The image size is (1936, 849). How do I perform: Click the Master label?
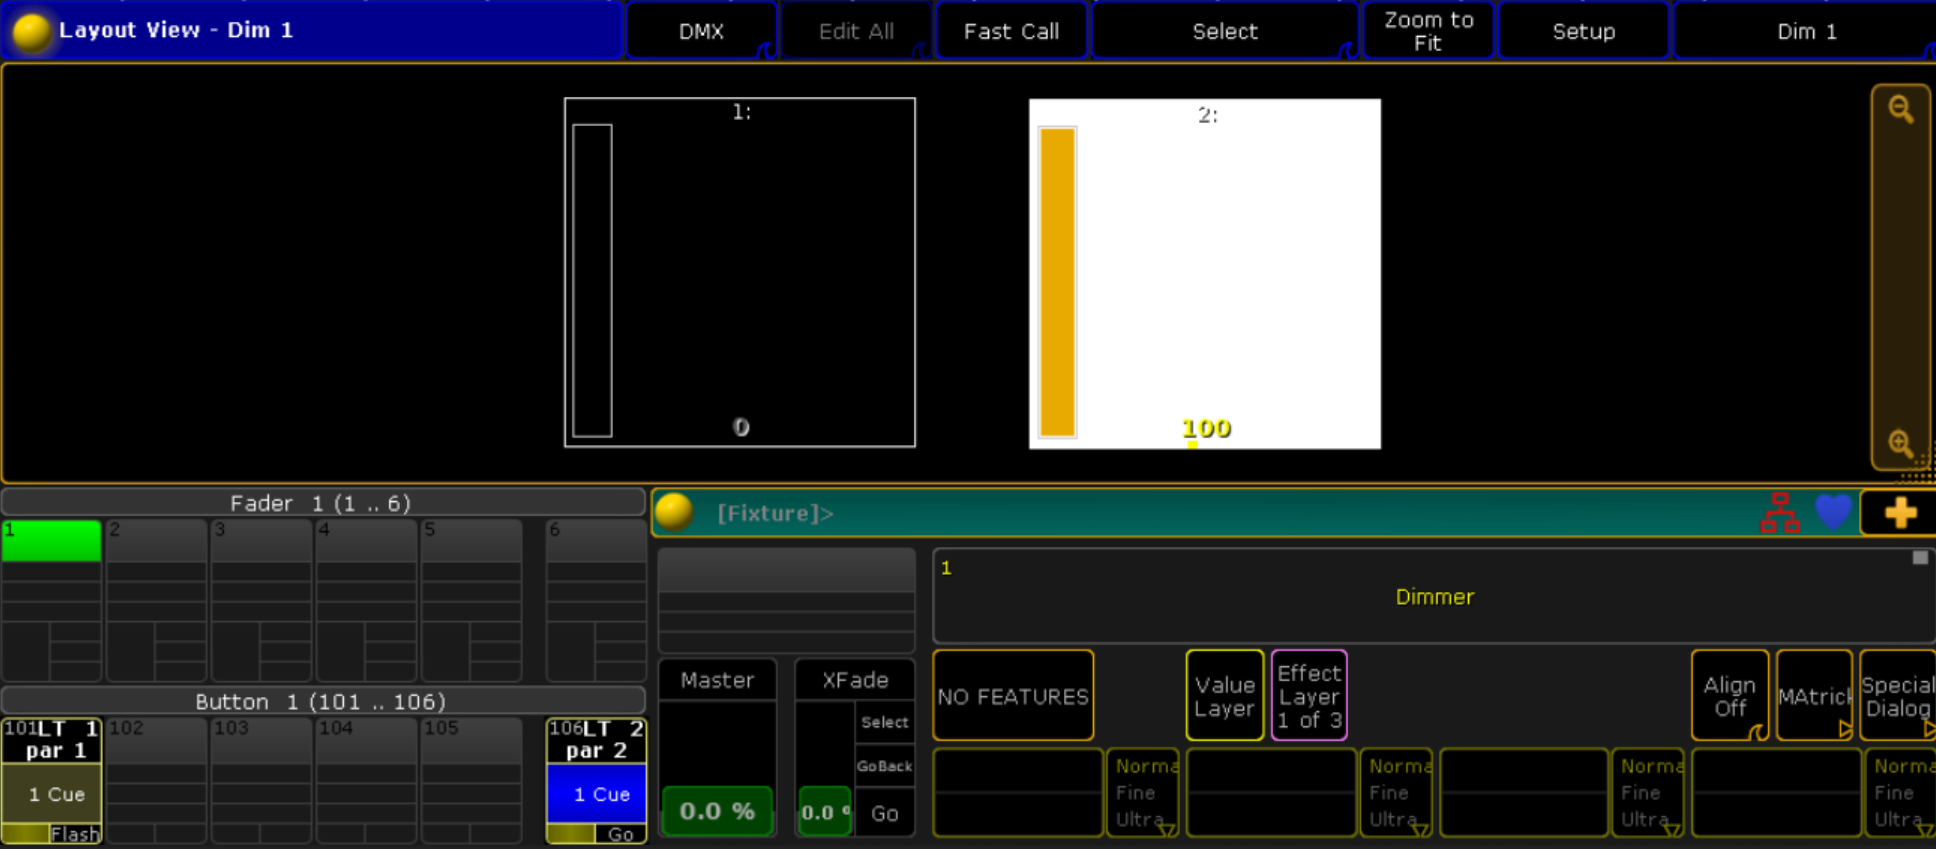click(x=717, y=680)
